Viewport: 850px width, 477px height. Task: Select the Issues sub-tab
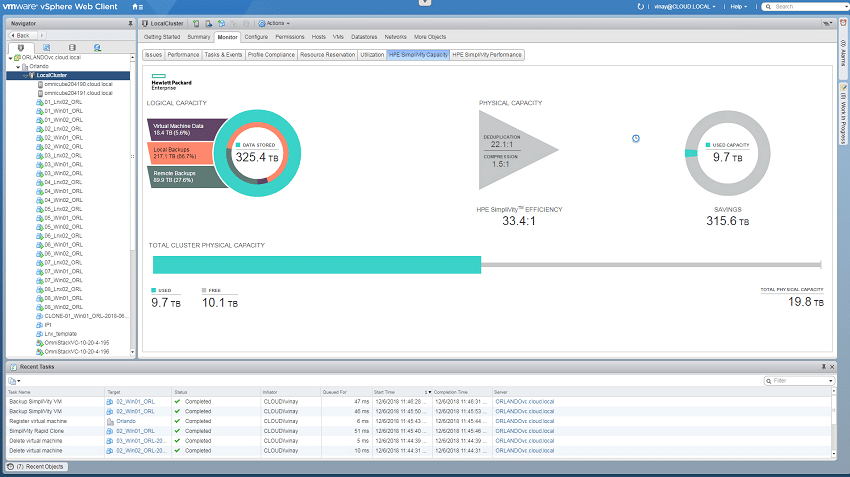153,55
